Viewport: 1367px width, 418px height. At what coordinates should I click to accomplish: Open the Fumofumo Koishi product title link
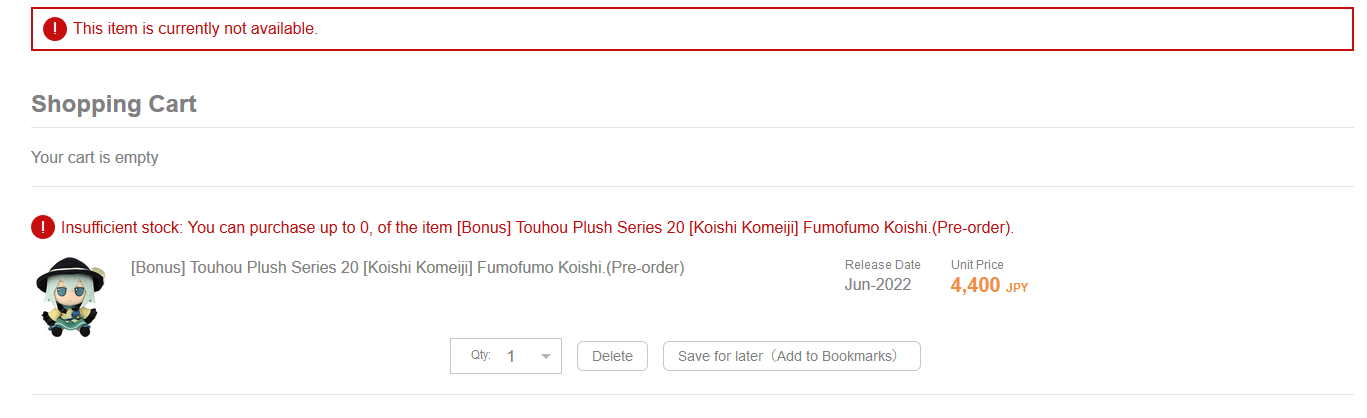coord(407,267)
